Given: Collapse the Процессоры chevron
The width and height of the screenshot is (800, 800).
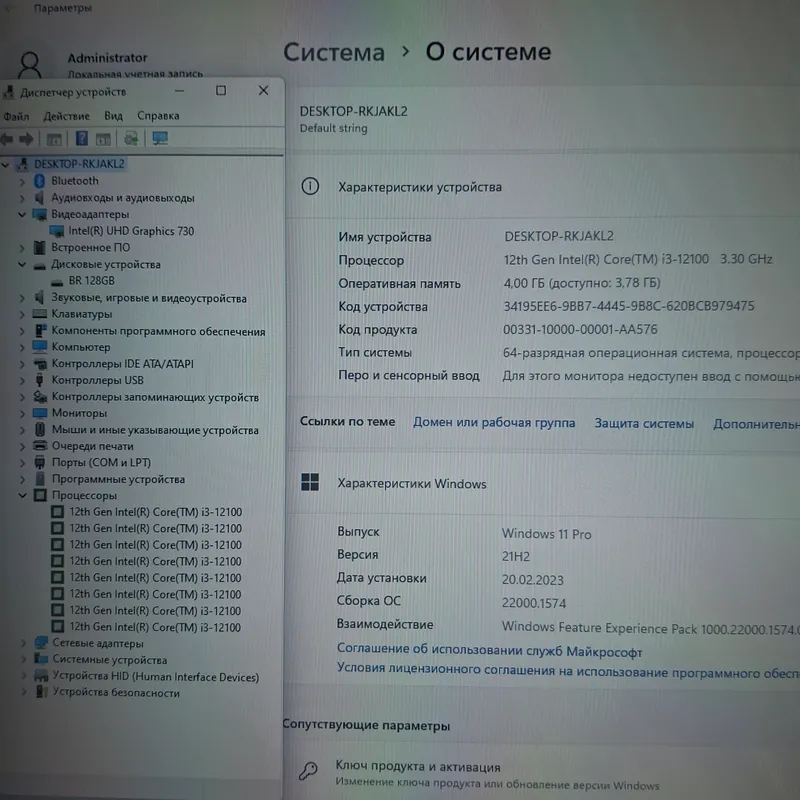Looking at the screenshot, I should pos(22,495).
